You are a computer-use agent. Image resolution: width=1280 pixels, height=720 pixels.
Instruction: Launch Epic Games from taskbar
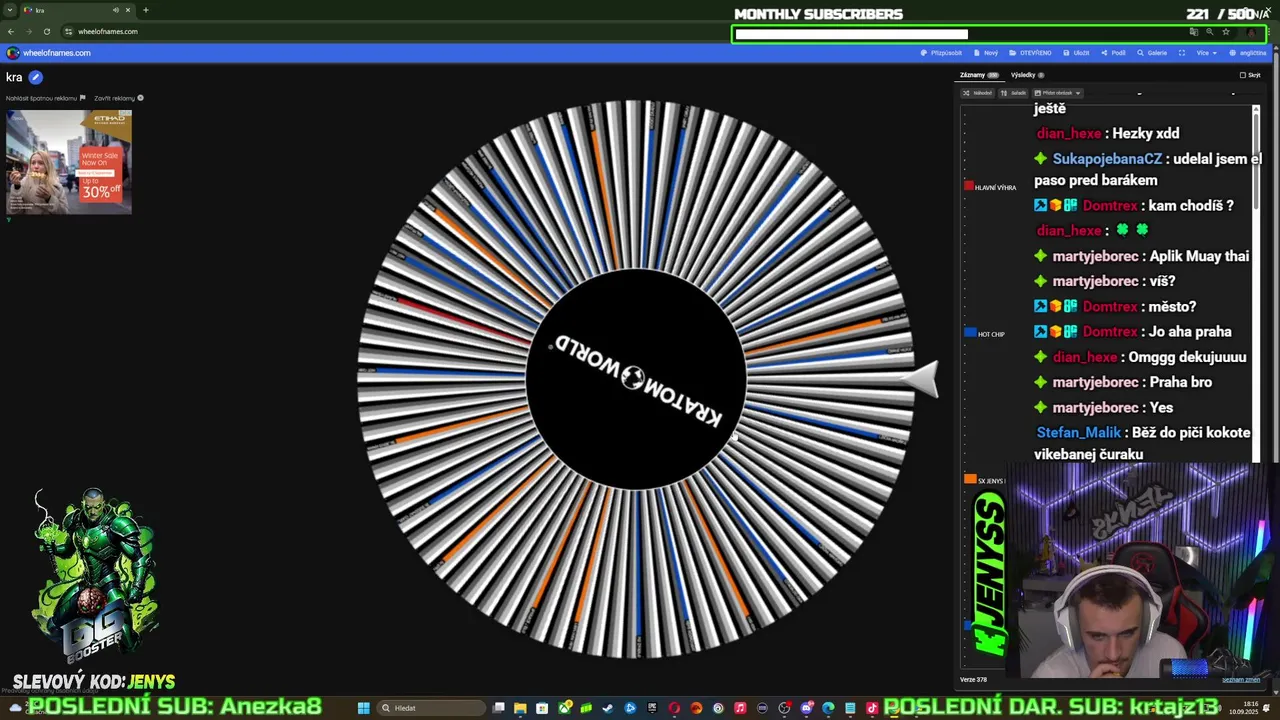pyautogui.click(x=652, y=708)
